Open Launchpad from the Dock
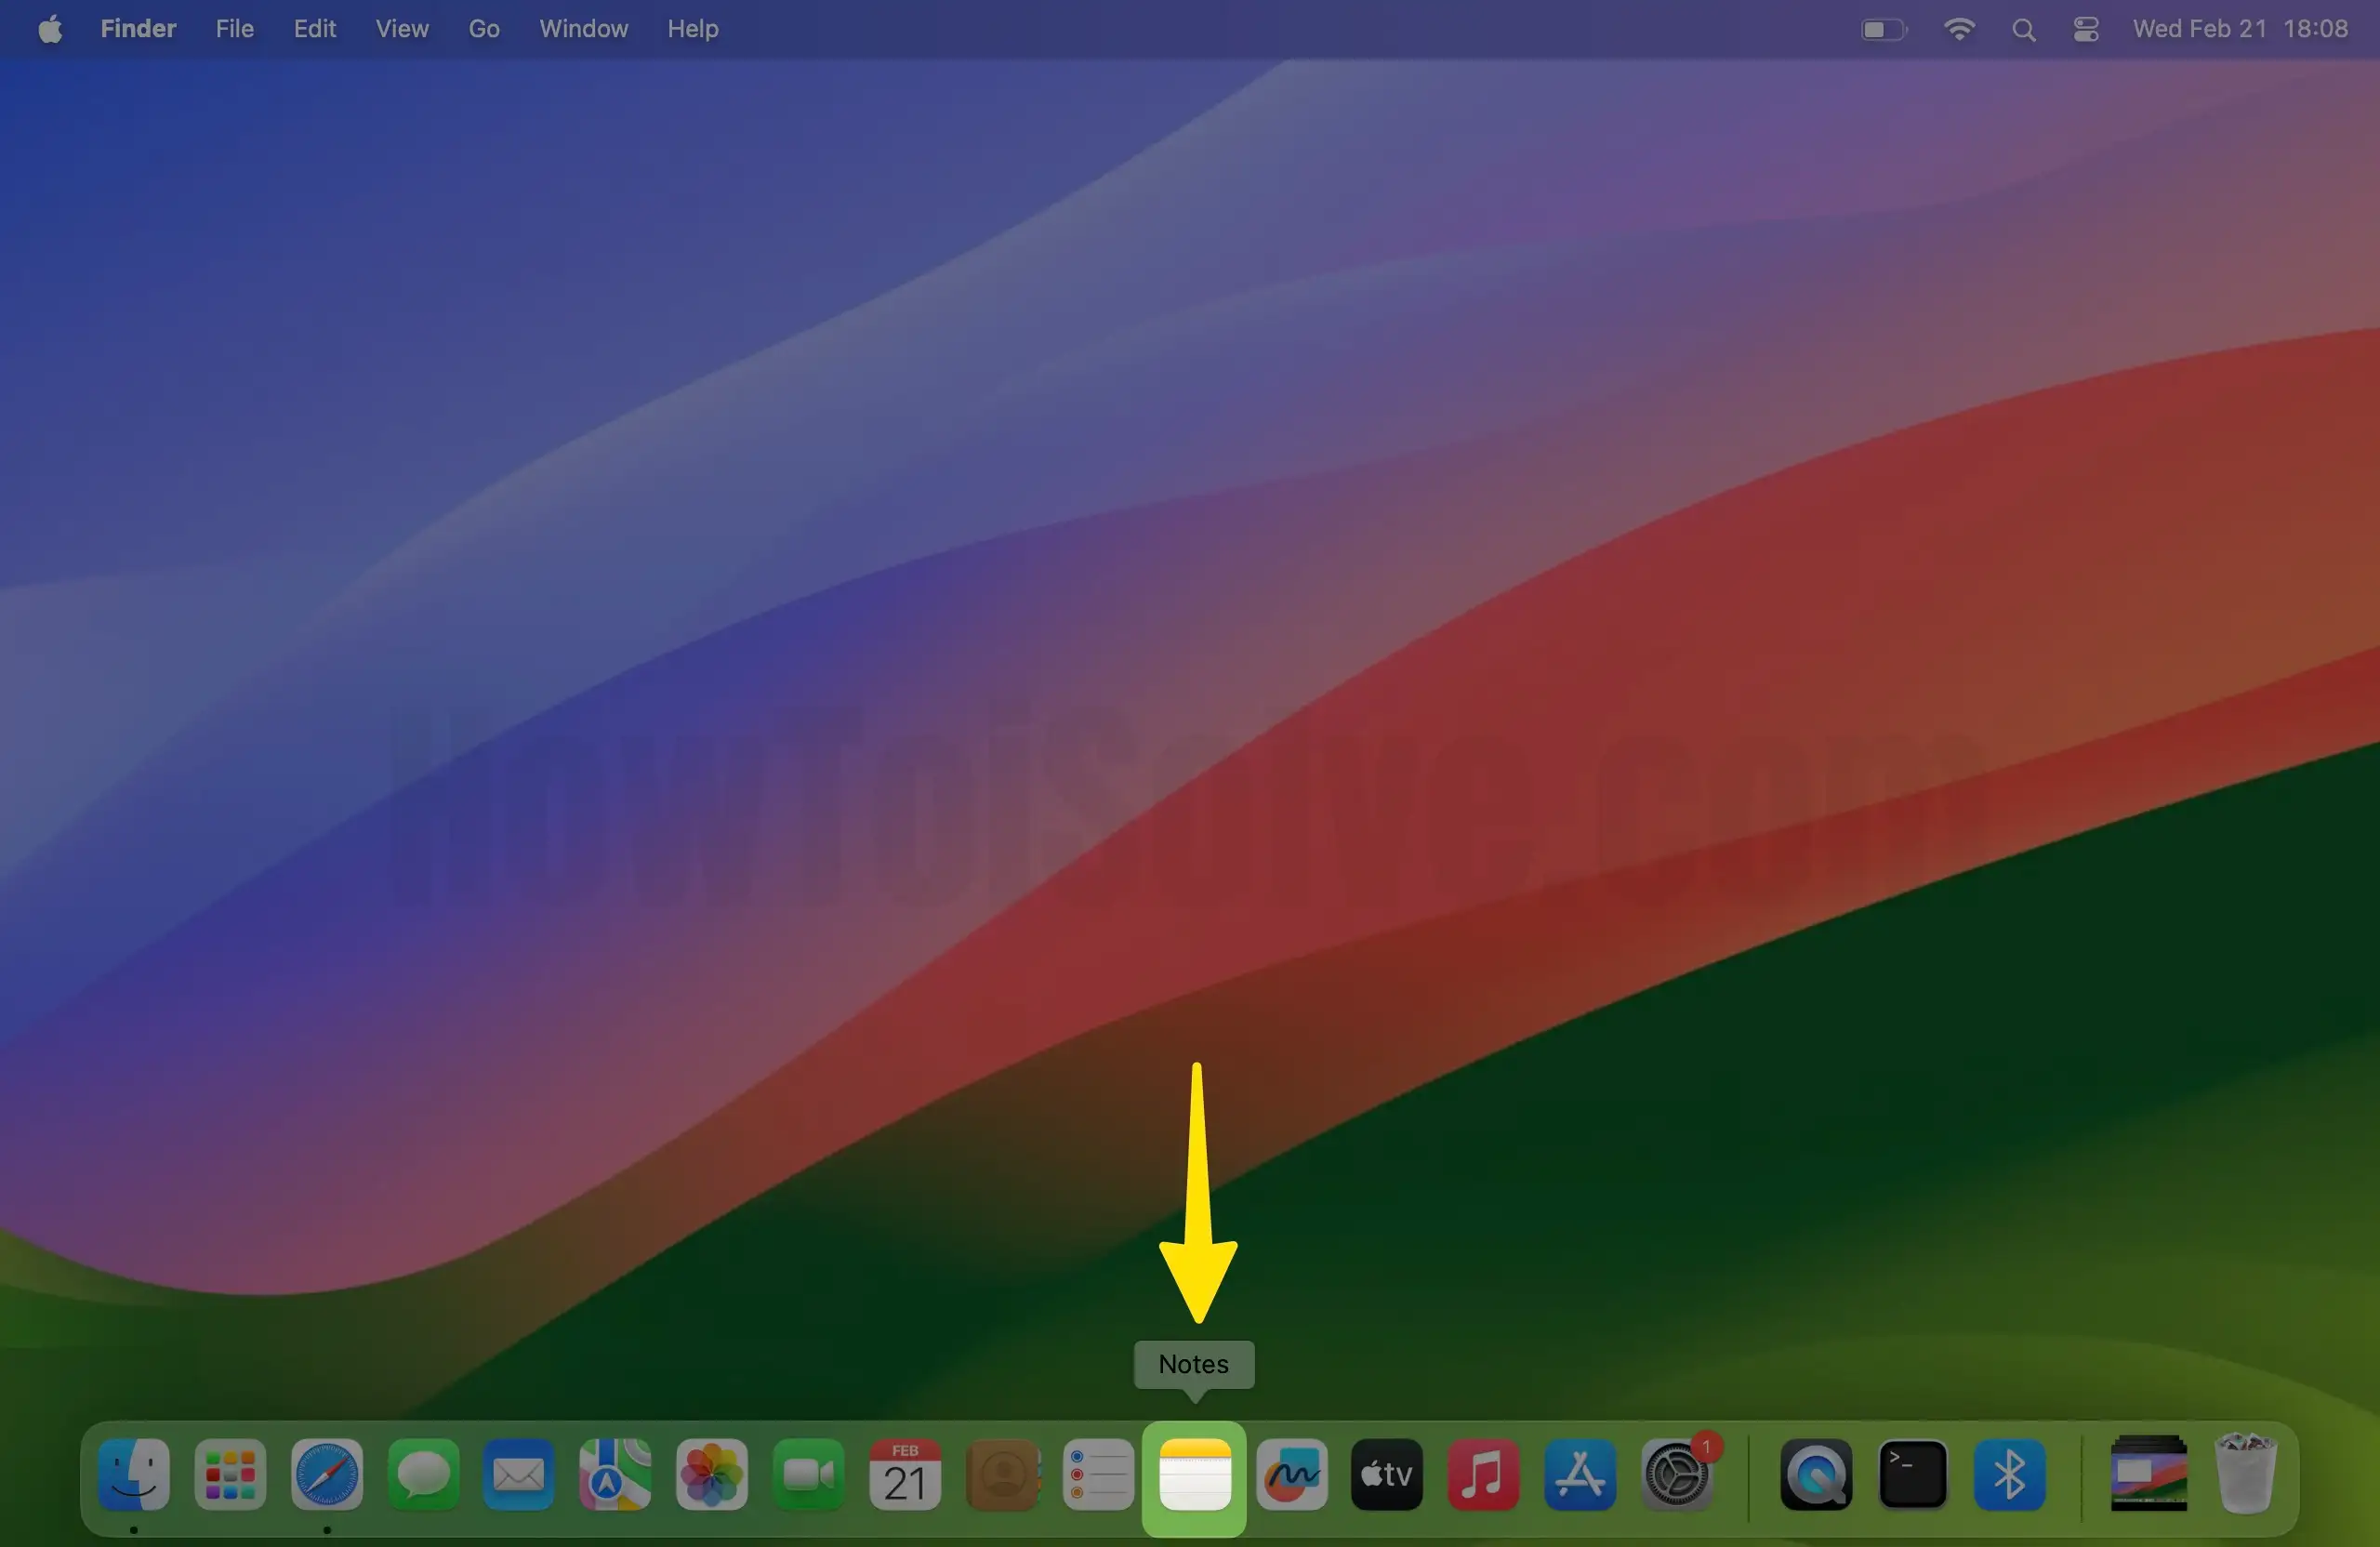 230,1475
